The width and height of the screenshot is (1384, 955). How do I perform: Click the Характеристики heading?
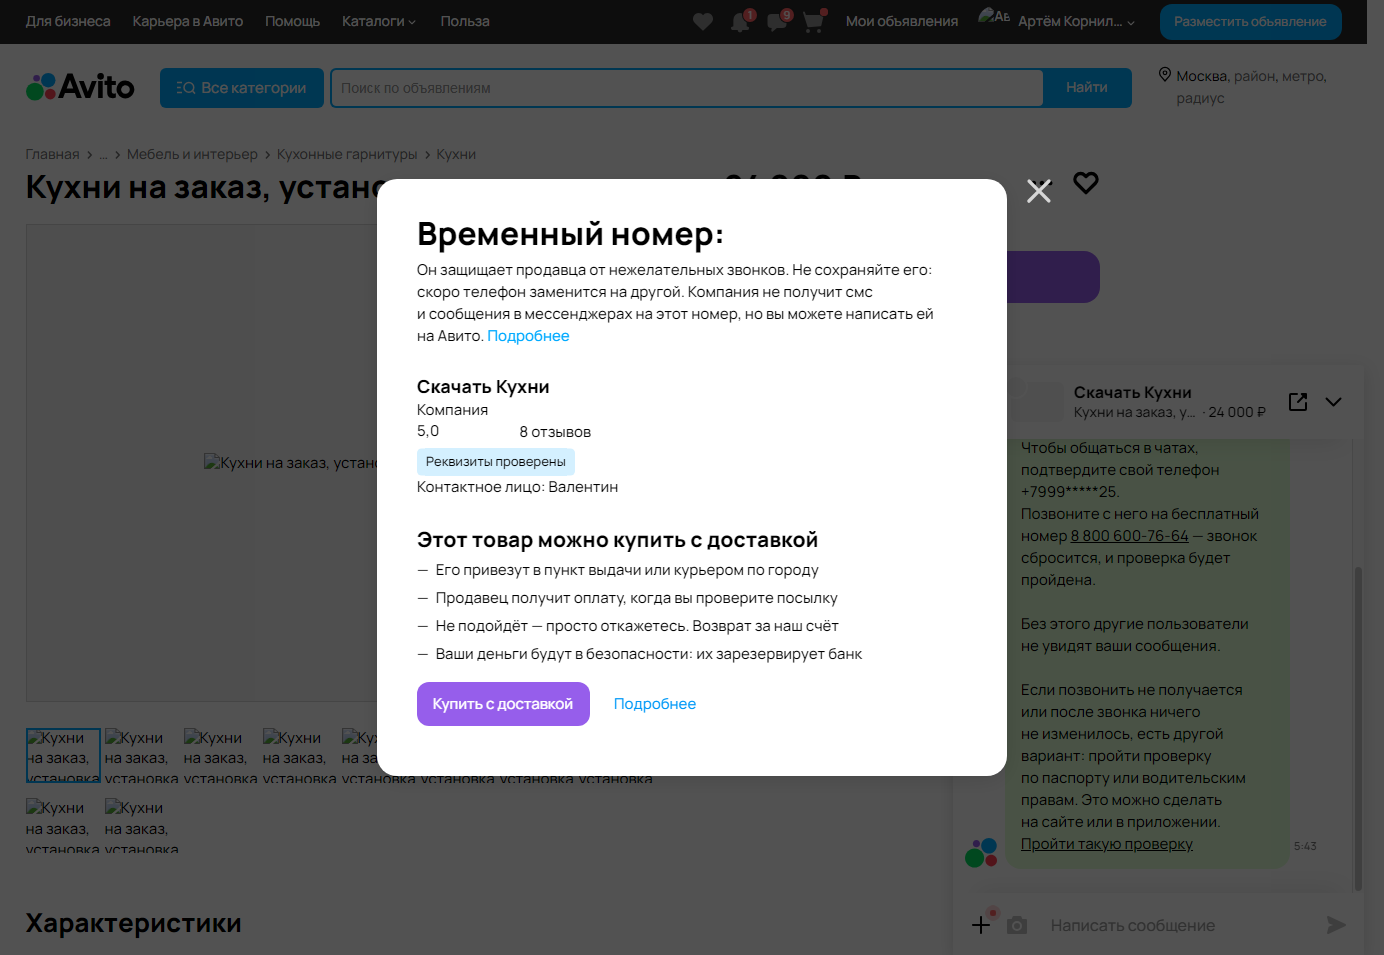(134, 923)
